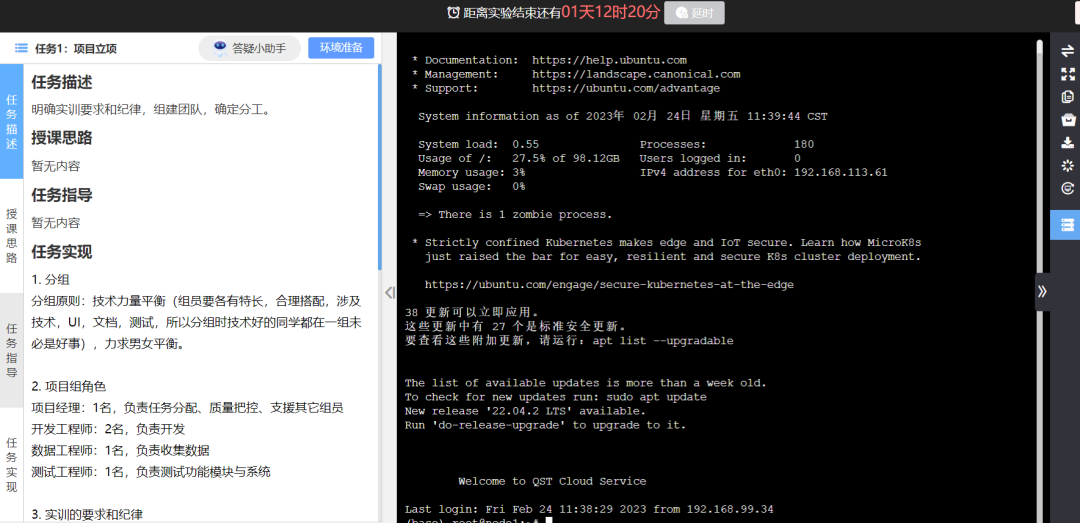1080x523 pixels.
Task: Expand the right sidebar with the double chevron
Action: (x=1042, y=291)
